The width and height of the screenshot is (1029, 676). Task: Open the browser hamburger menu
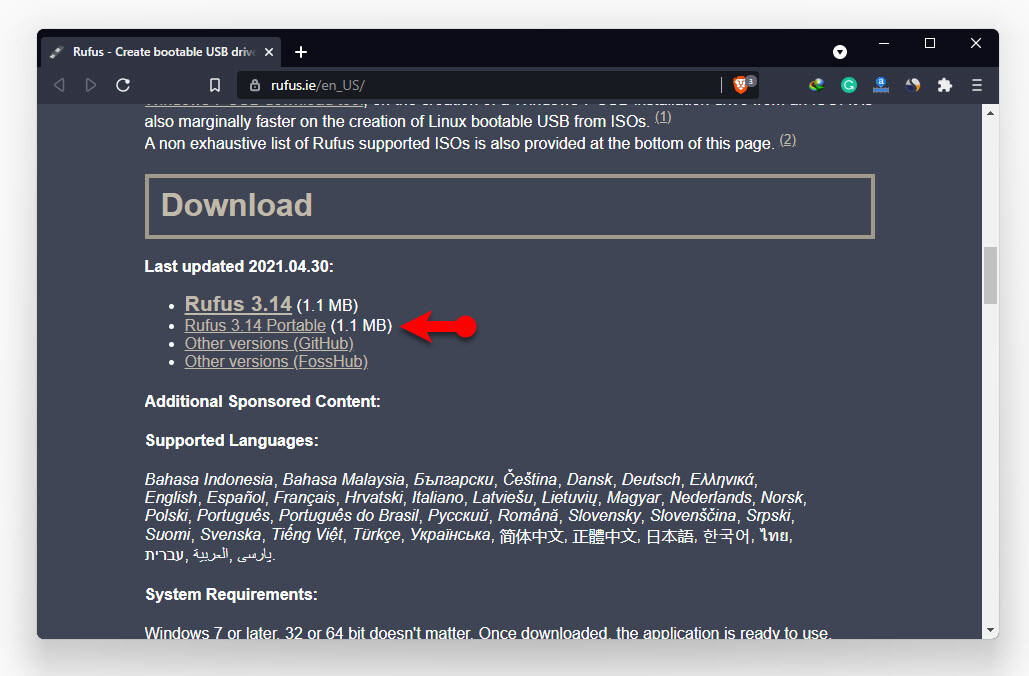coord(976,85)
